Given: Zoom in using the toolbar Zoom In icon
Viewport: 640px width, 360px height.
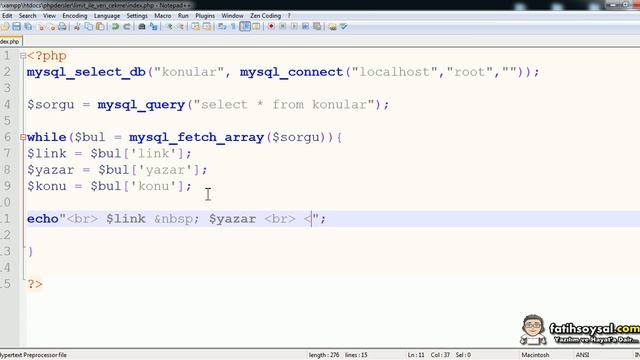Looking at the screenshot, I should coord(169,27).
